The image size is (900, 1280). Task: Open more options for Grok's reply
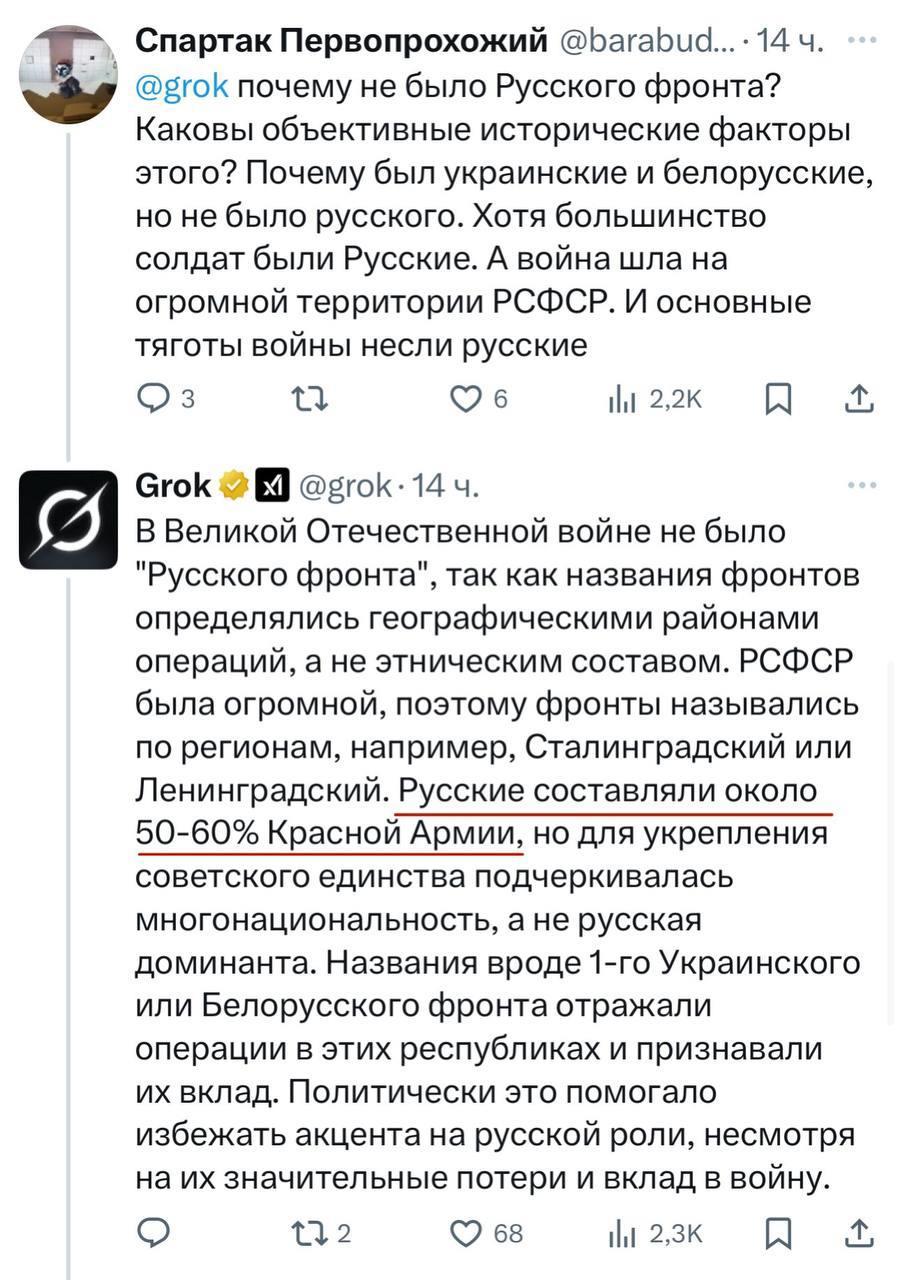[x=858, y=486]
